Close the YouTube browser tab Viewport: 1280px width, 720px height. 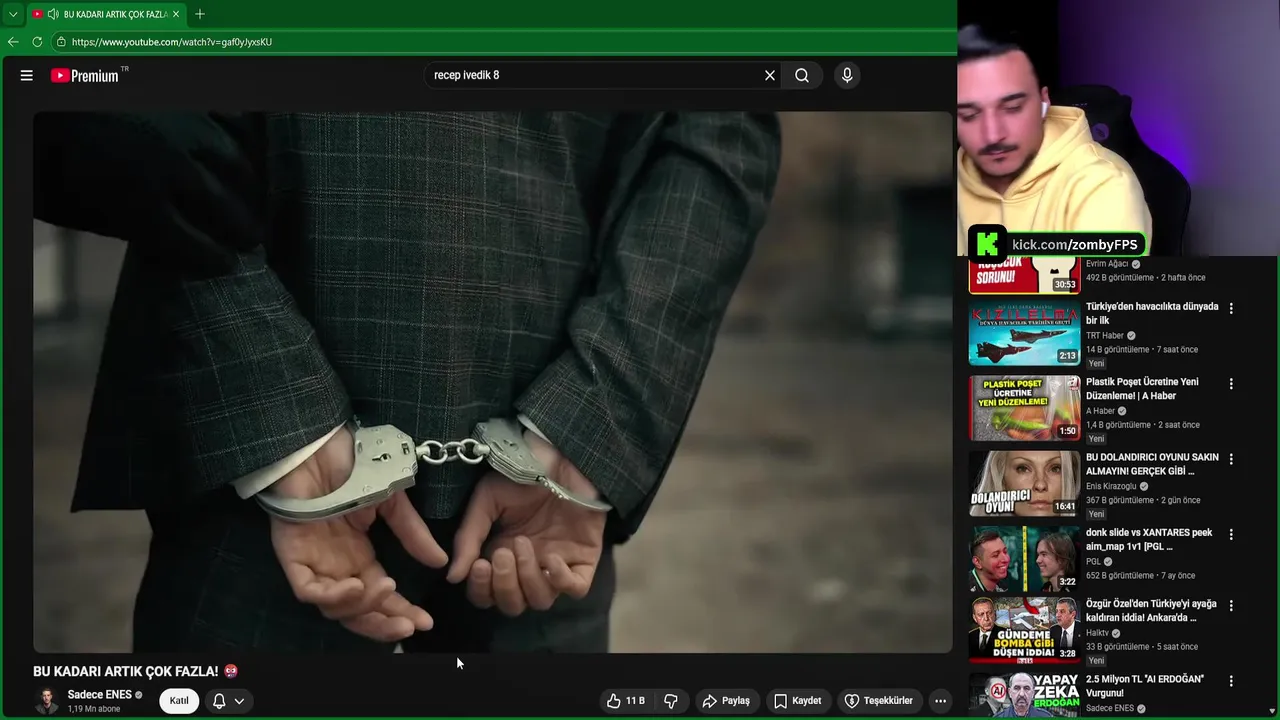tap(176, 14)
